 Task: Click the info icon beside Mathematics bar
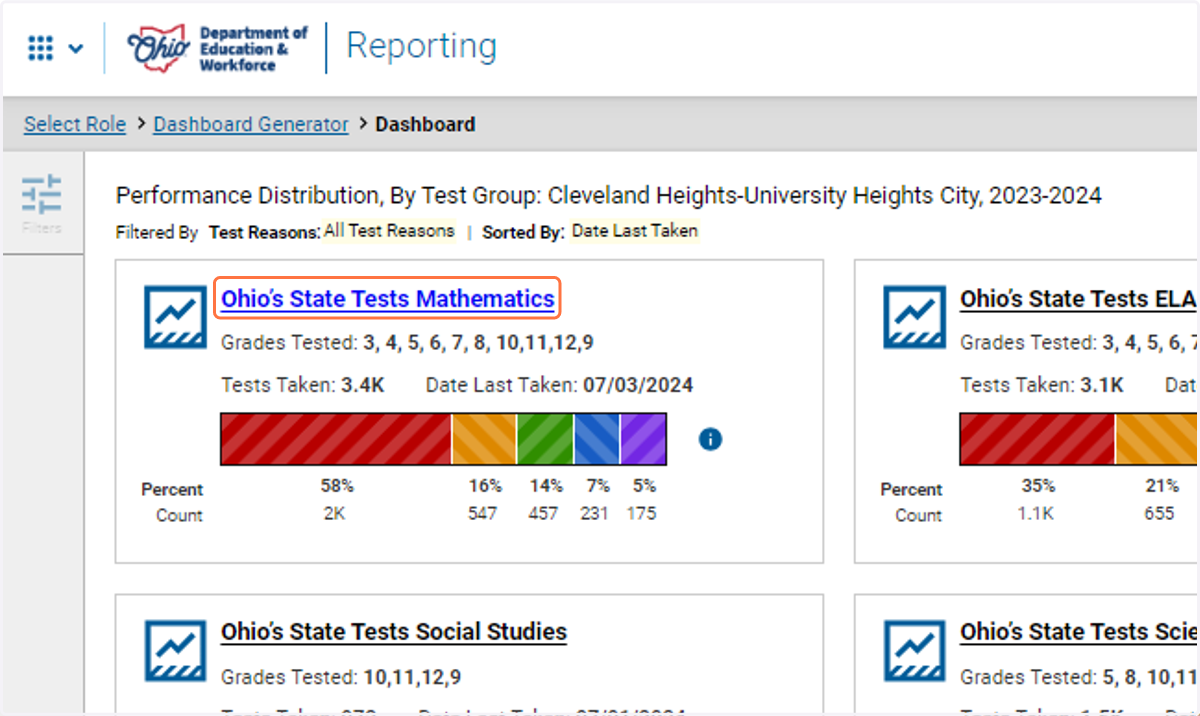[x=710, y=439]
